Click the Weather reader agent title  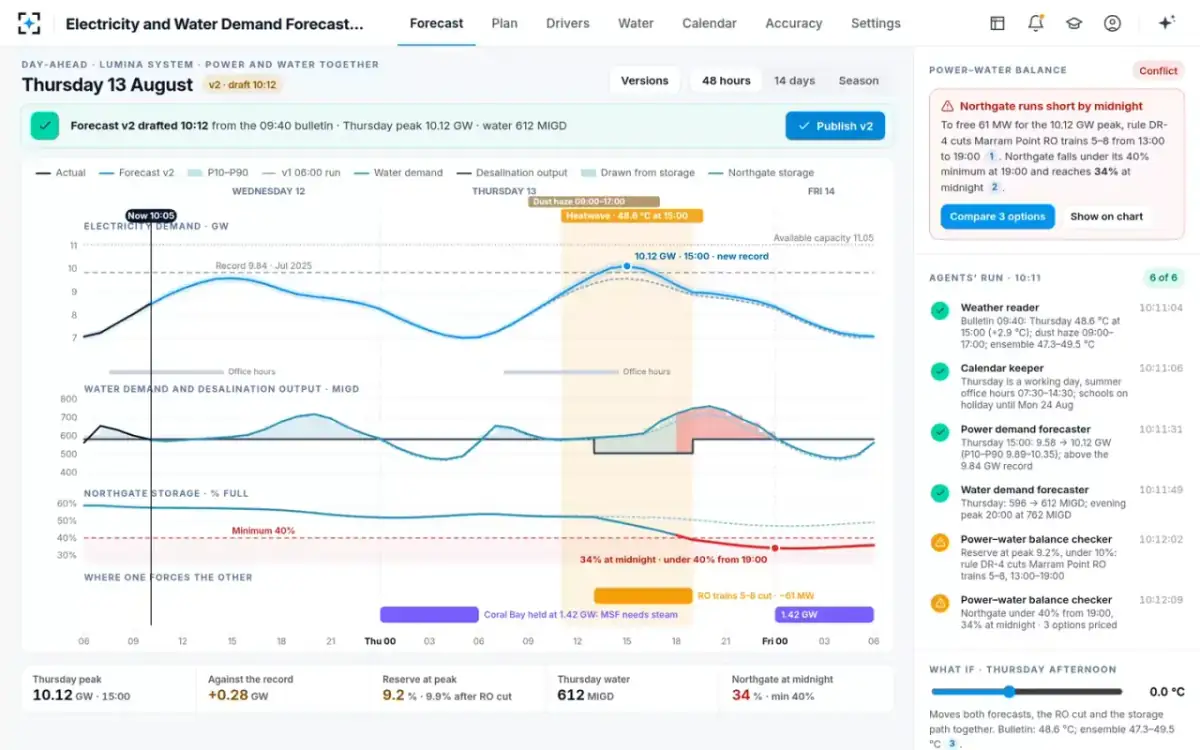click(1000, 308)
